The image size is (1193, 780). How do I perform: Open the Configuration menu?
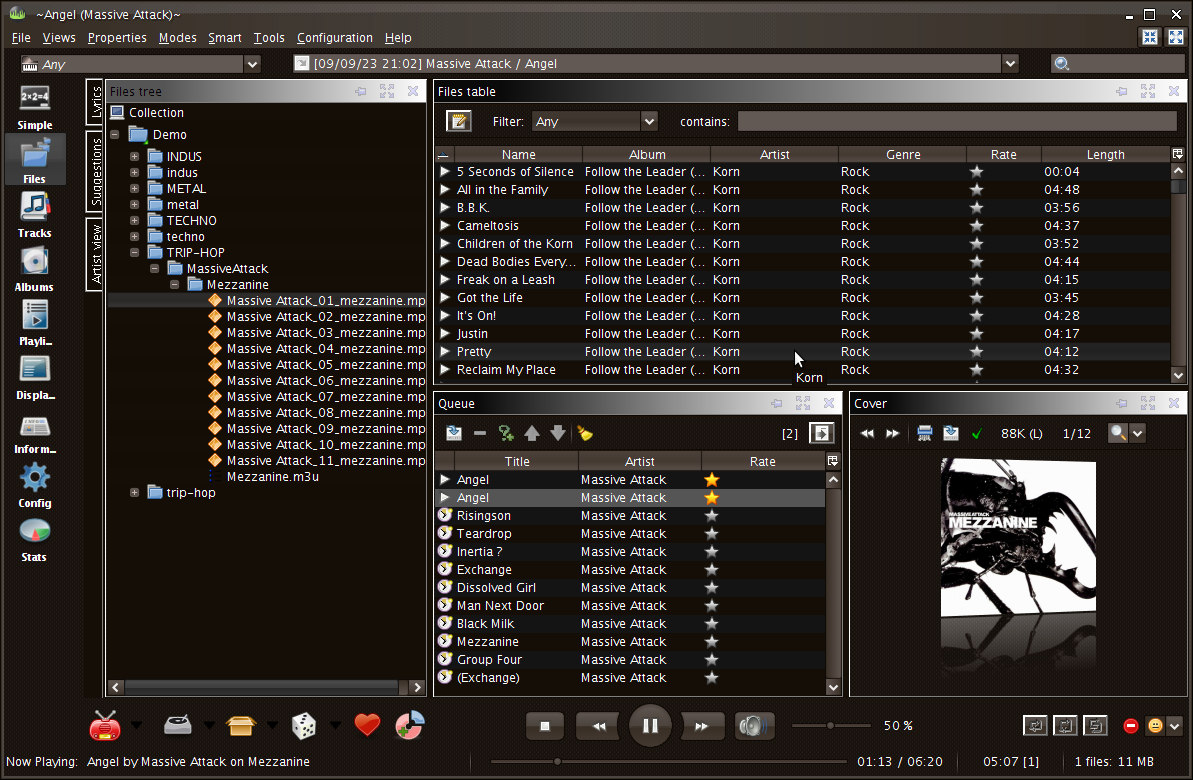click(334, 38)
